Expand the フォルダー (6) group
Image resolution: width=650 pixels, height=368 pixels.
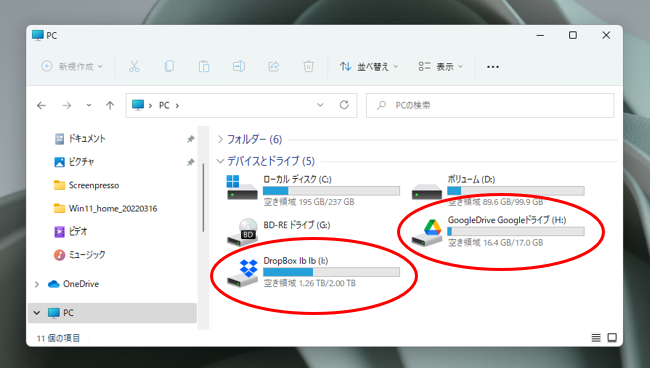click(221, 139)
